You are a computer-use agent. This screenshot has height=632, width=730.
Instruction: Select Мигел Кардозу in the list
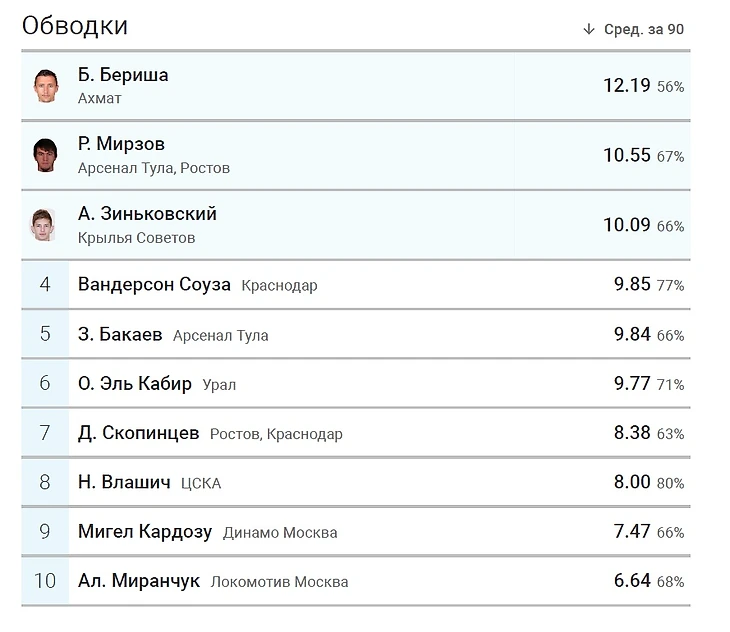(145, 531)
